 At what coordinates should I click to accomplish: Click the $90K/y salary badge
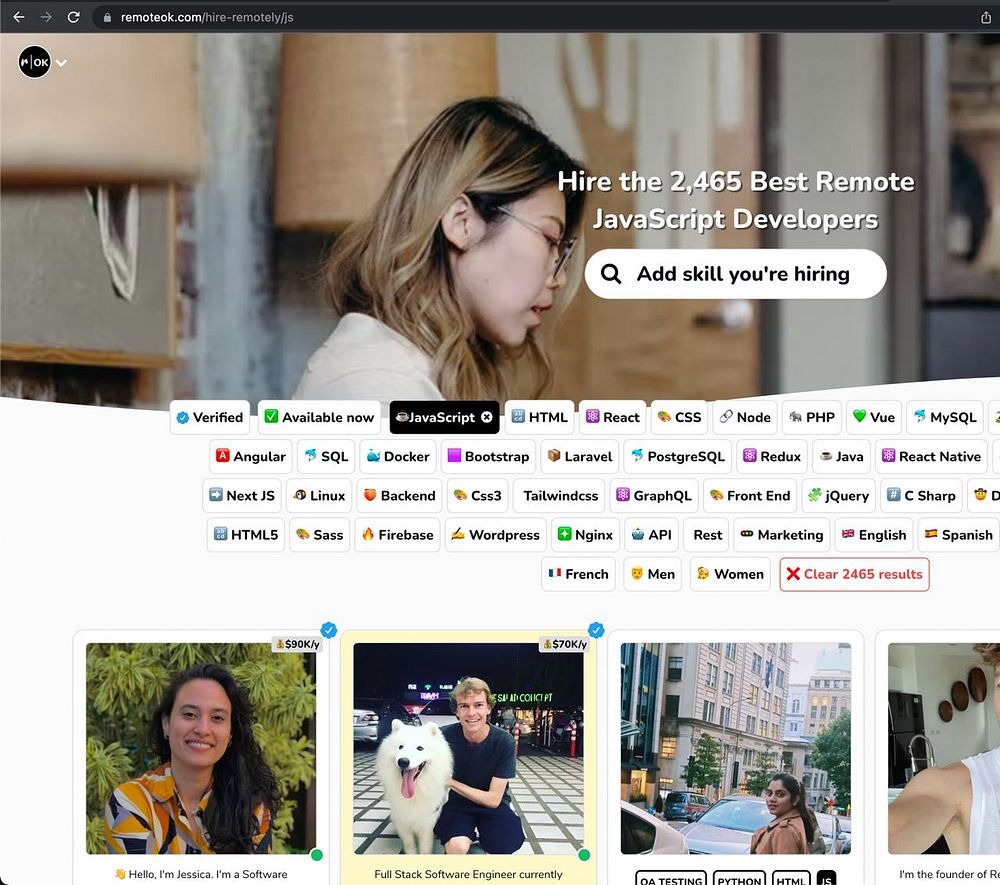point(297,644)
